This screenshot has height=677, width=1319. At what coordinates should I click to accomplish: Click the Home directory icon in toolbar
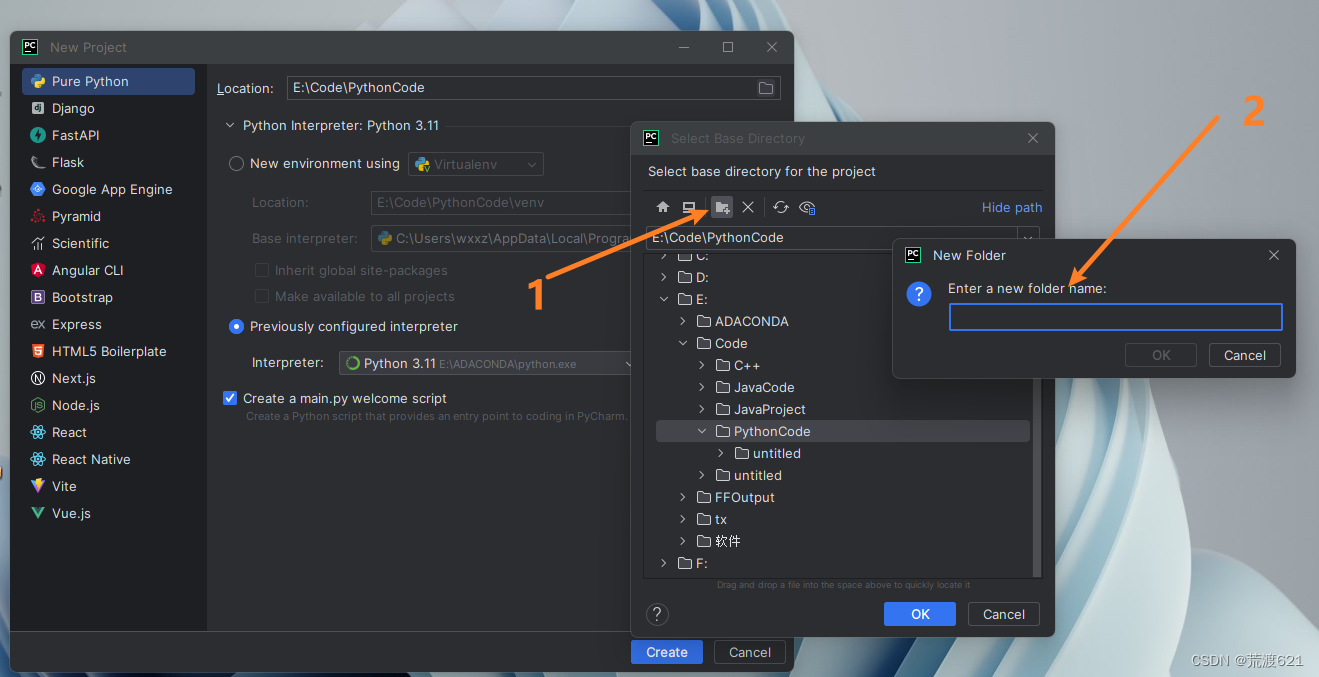click(662, 207)
